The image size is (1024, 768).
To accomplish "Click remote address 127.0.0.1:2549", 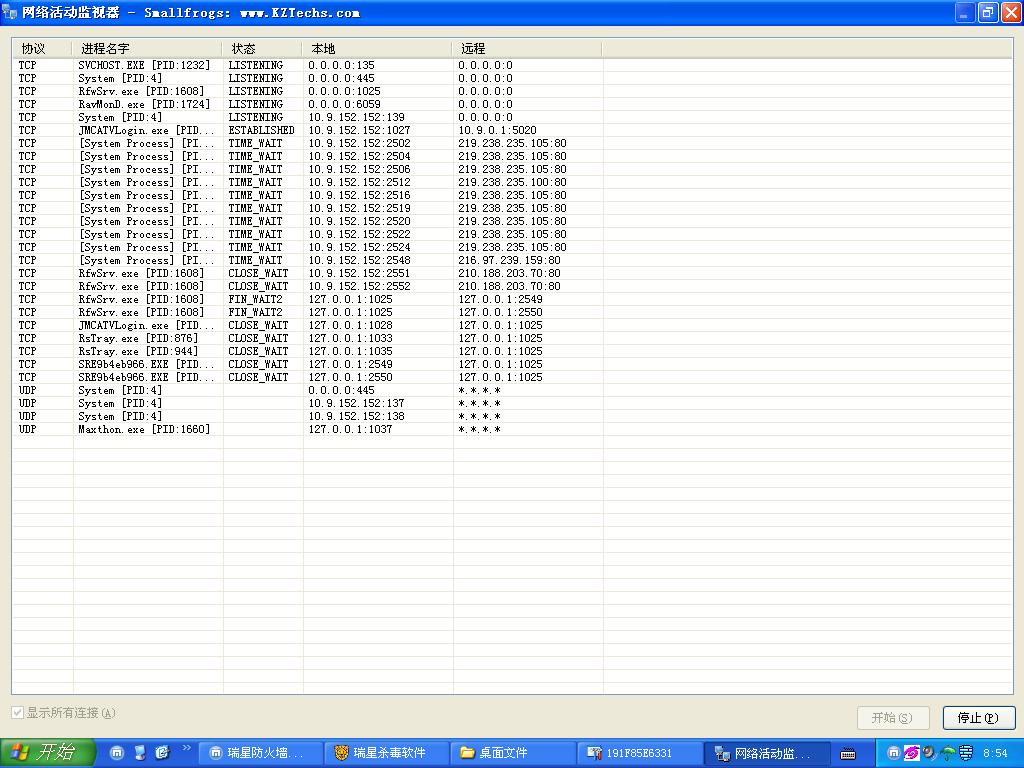I will coord(500,300).
